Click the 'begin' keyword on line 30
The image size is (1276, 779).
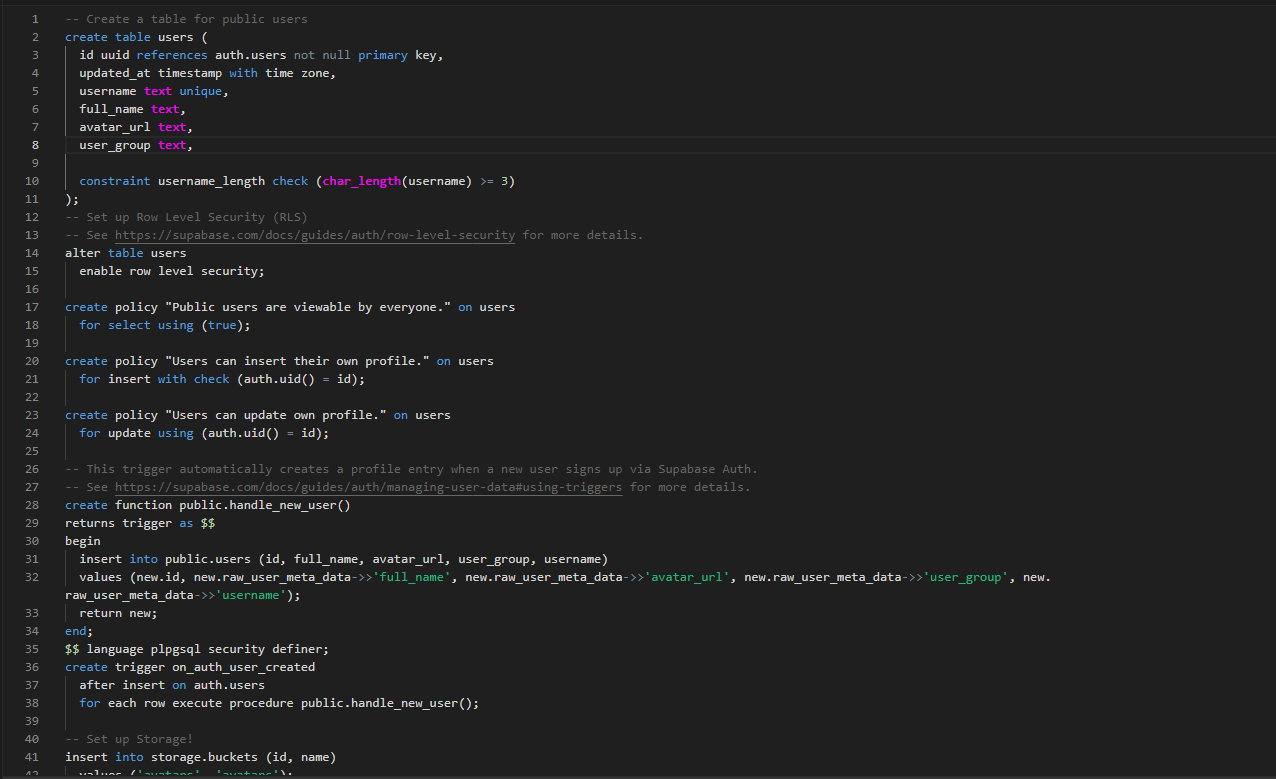pos(83,541)
